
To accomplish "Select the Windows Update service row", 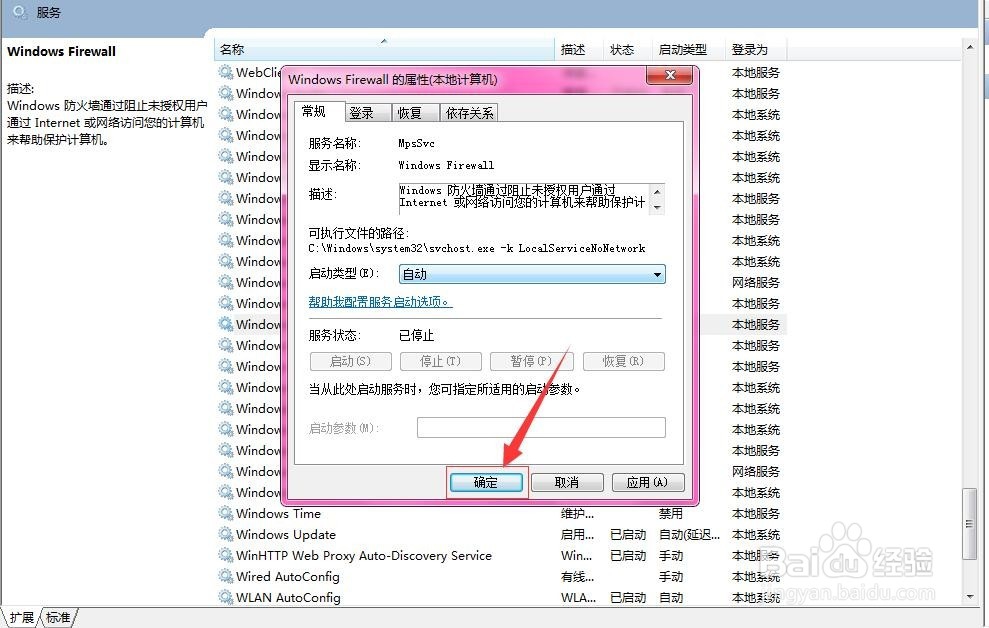I will 501,534.
